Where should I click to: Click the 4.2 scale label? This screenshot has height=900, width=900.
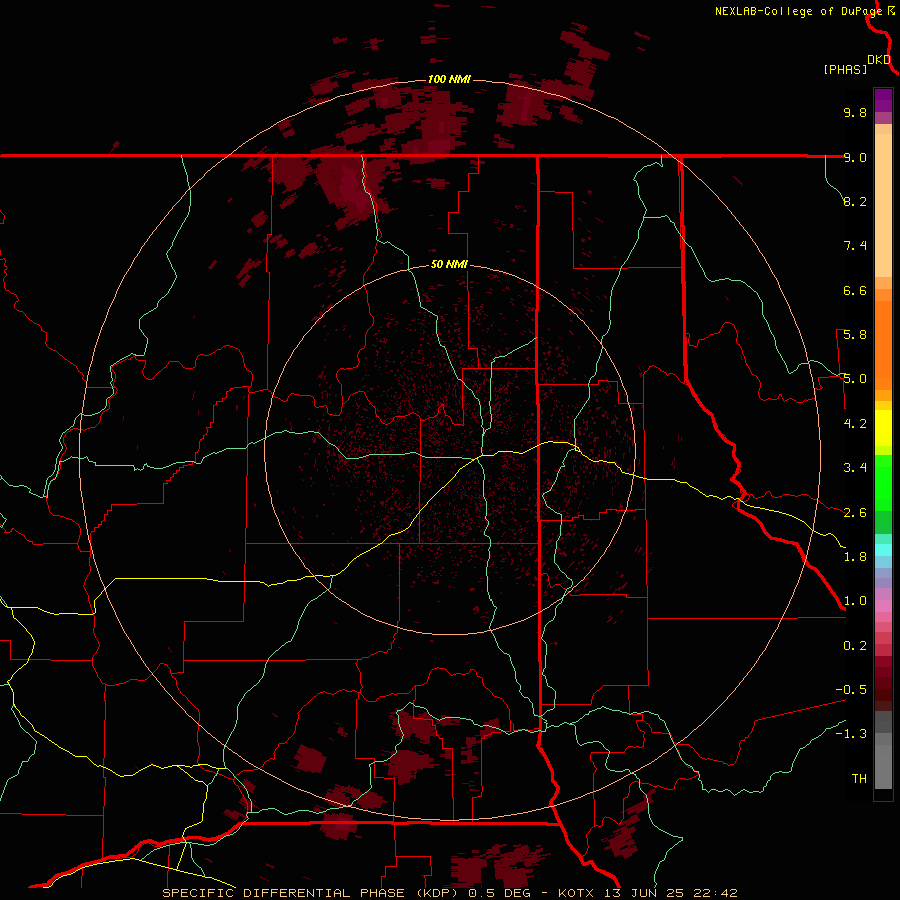(855, 424)
